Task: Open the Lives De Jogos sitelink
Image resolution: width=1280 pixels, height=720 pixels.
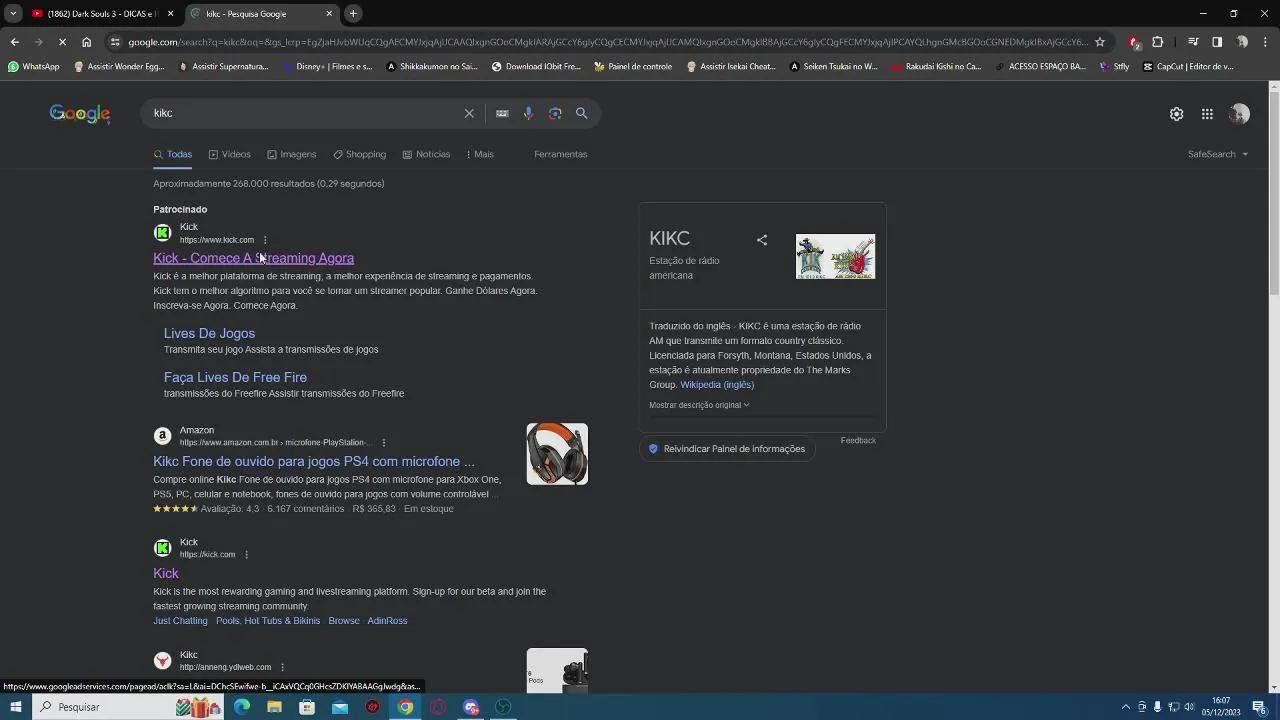Action: (209, 333)
